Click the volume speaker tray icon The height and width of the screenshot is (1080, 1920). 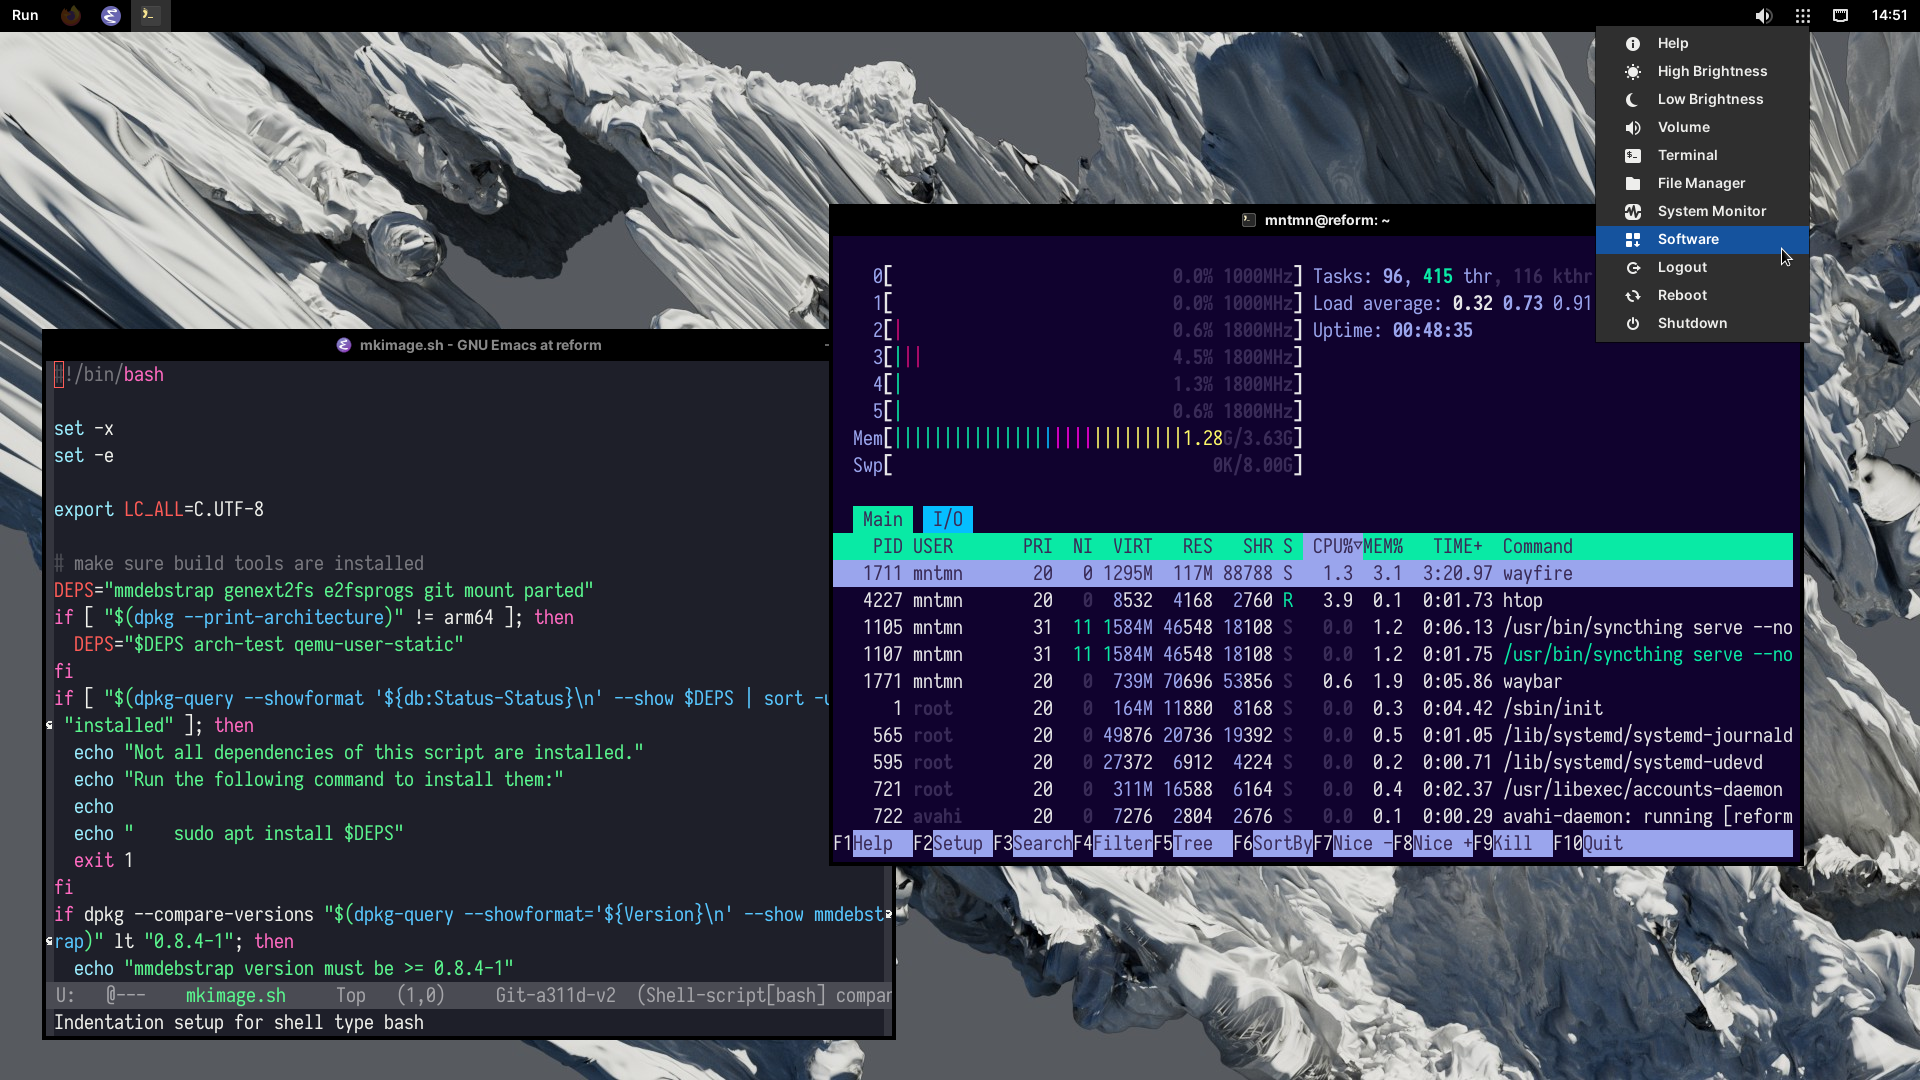point(1763,15)
